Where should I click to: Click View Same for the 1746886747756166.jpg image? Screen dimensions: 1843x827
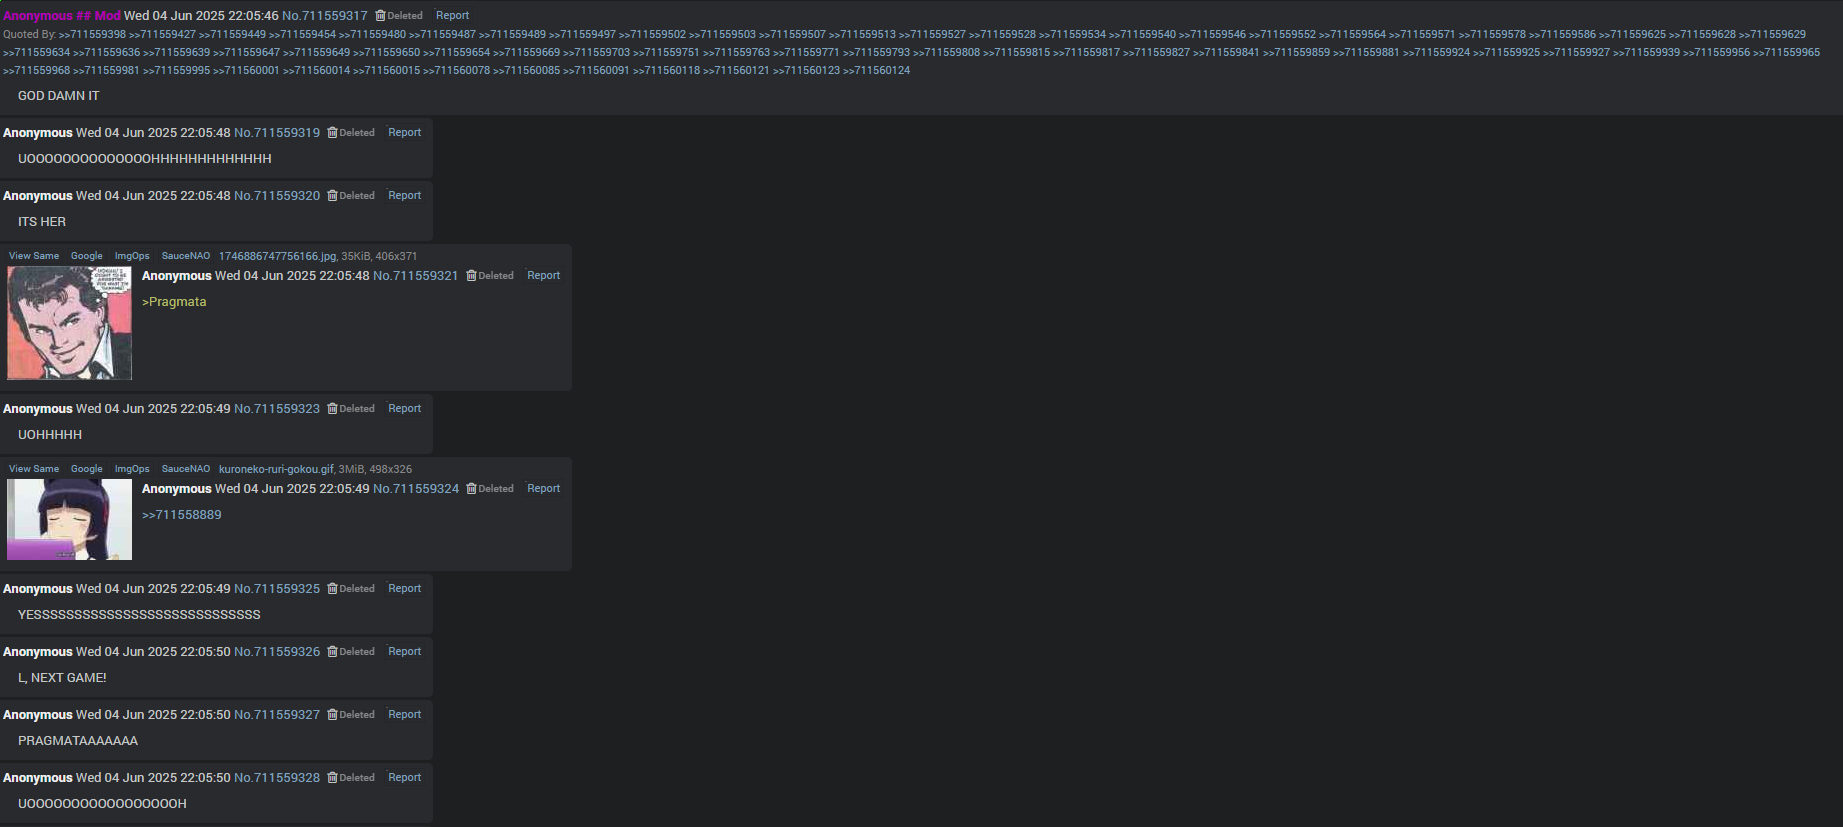coord(34,256)
